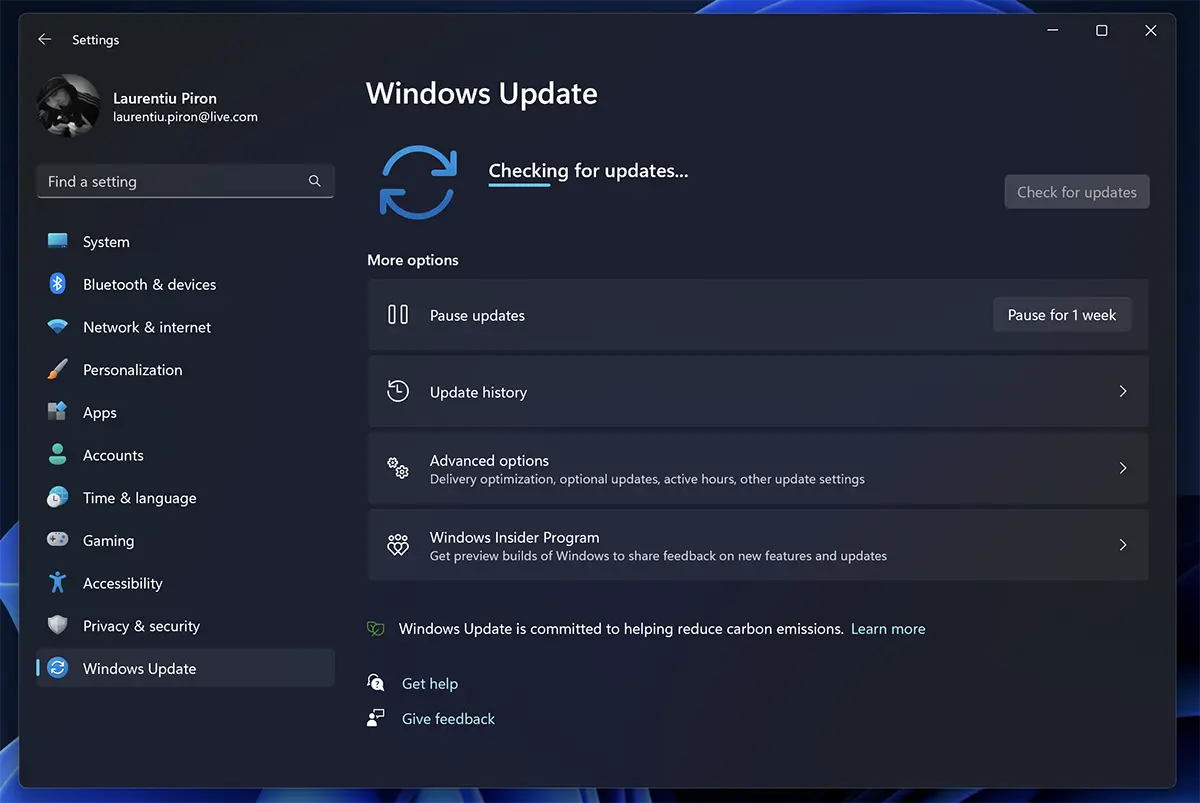Expand Advanced options chevron

tap(1123, 468)
